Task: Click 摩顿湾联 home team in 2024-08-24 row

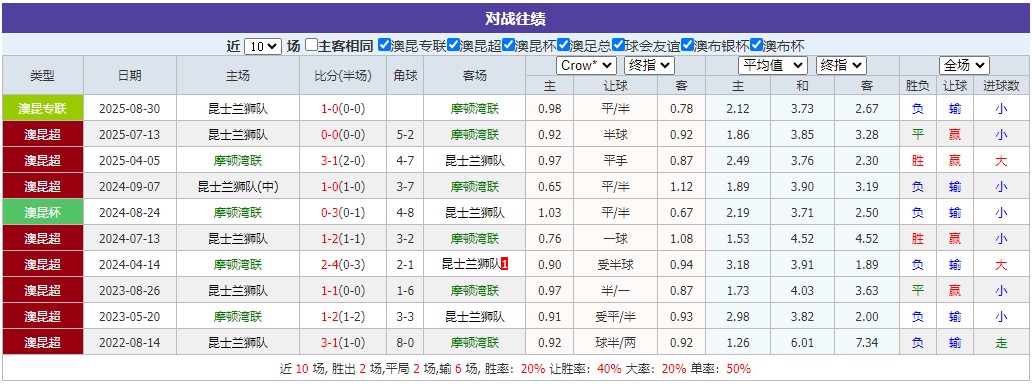Action: tap(238, 213)
